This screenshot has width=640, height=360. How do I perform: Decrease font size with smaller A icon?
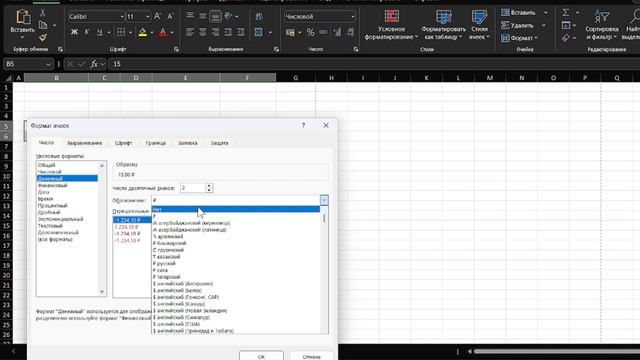170,17
